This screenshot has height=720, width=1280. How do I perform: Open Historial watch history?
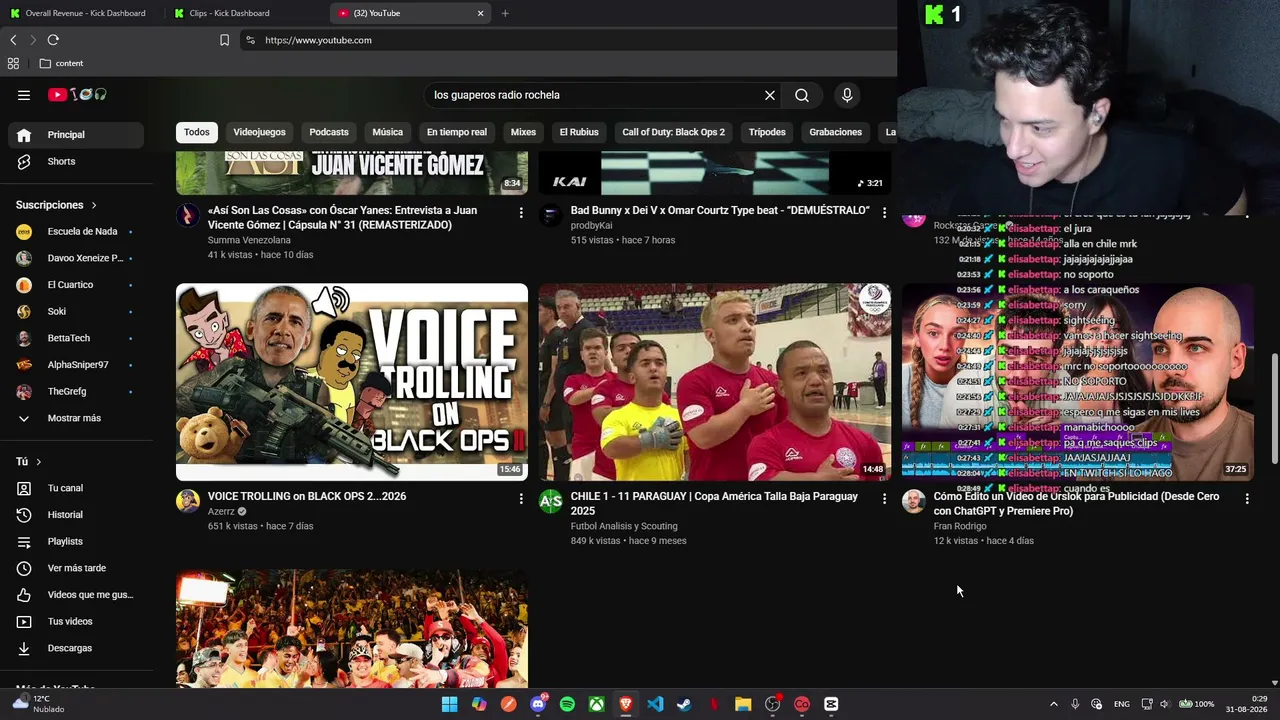(76, 515)
